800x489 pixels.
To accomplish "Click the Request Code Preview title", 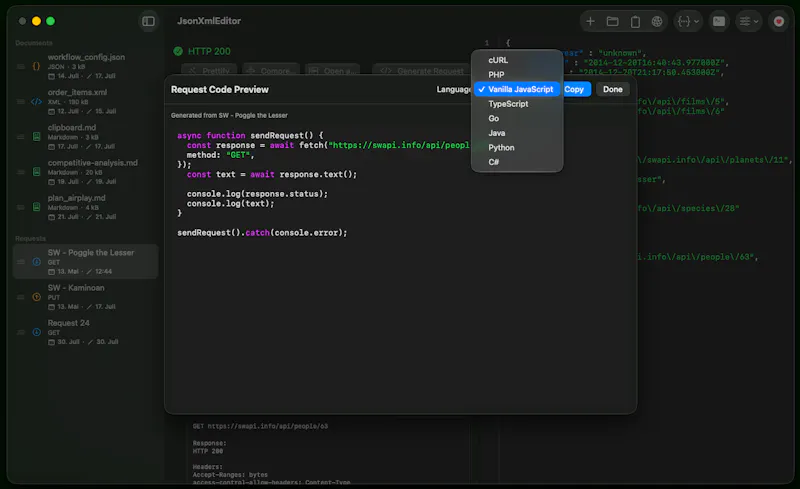I will pyautogui.click(x=220, y=89).
